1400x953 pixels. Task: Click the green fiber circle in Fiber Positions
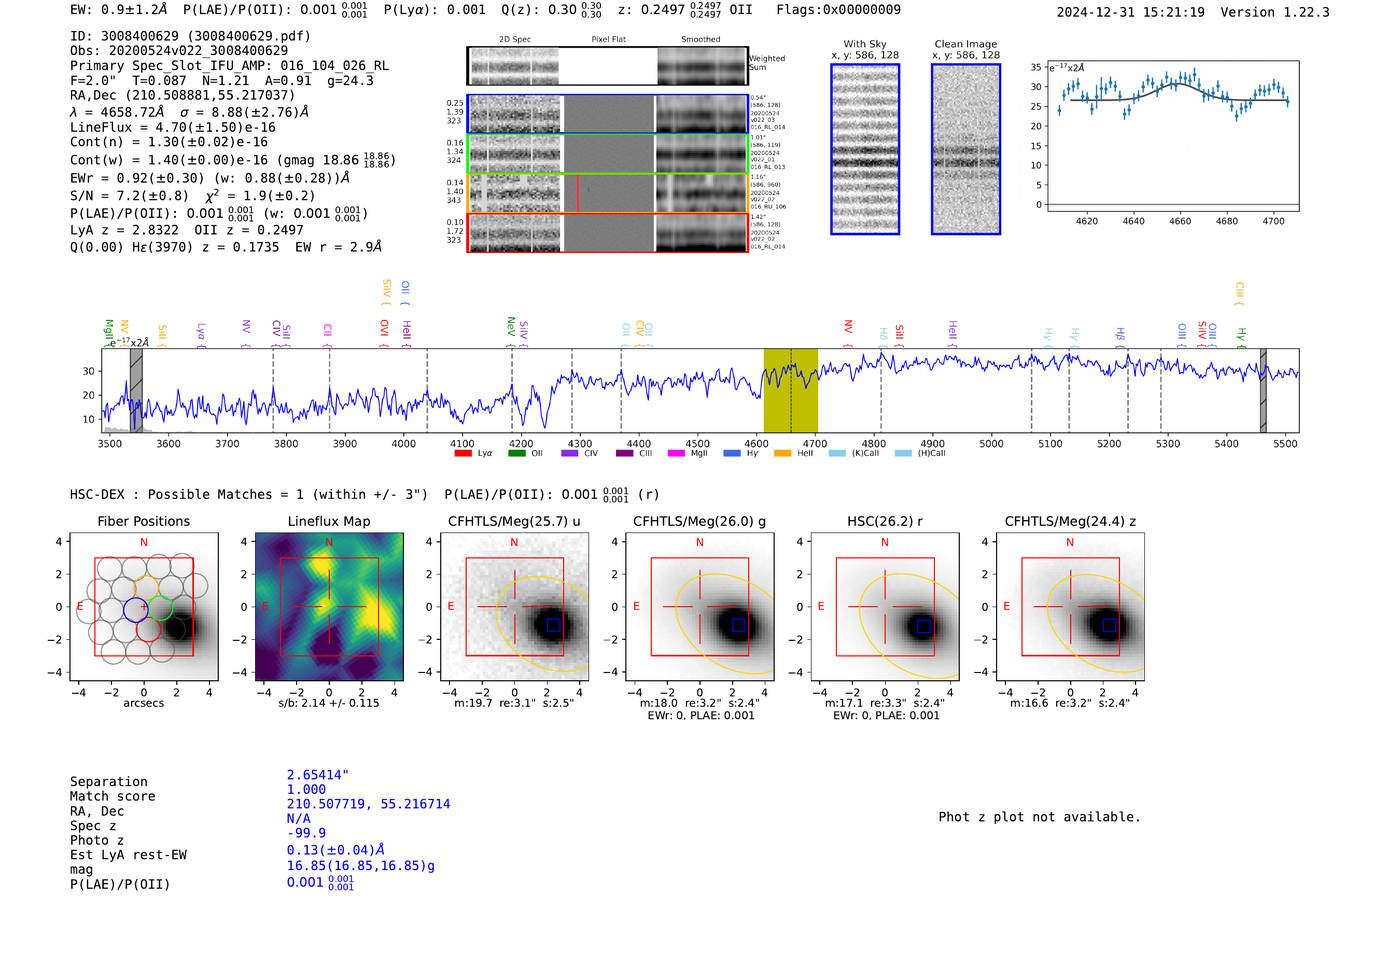pos(161,609)
